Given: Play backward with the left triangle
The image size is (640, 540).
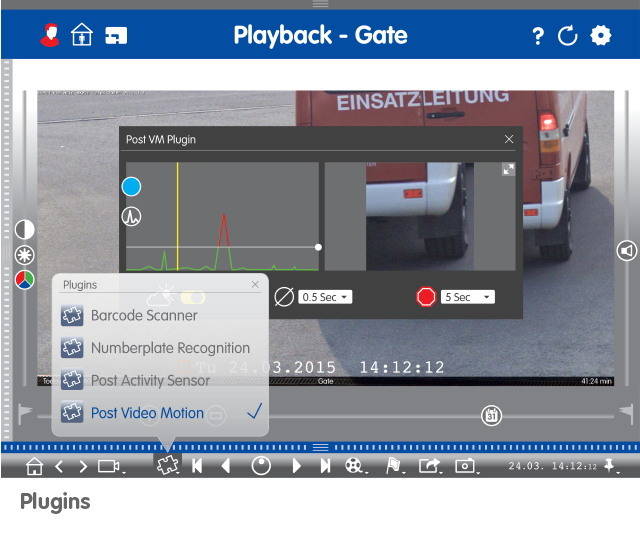Looking at the screenshot, I should point(226,466).
